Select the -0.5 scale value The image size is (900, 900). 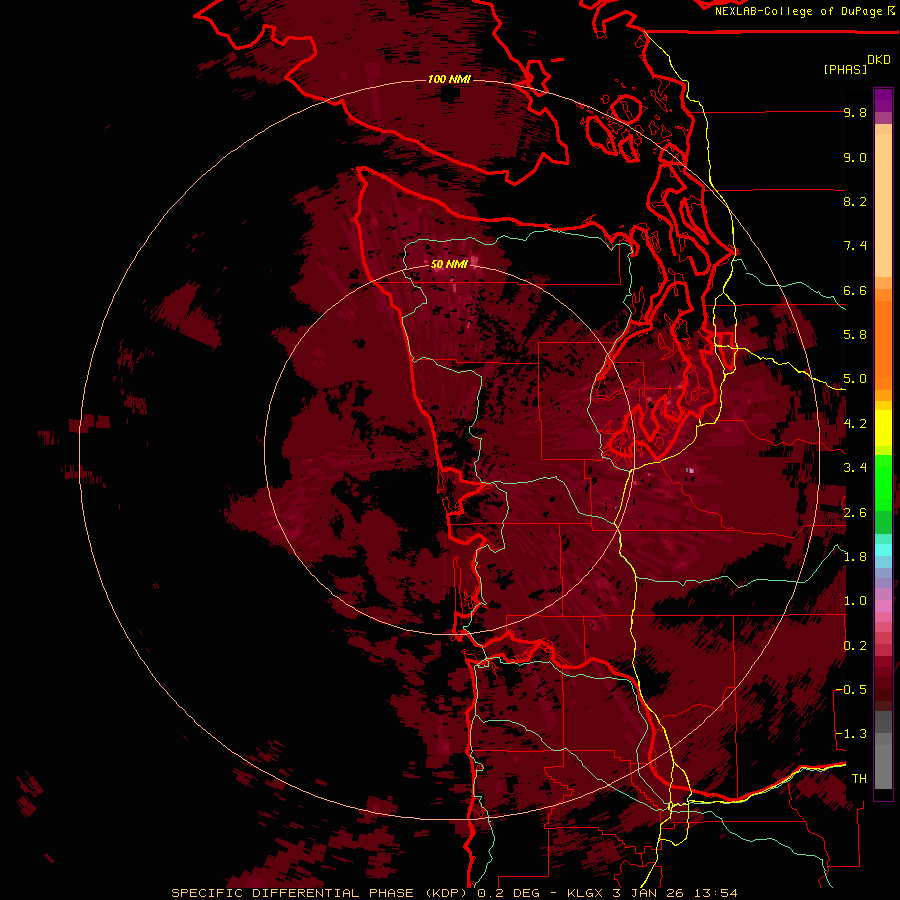851,690
